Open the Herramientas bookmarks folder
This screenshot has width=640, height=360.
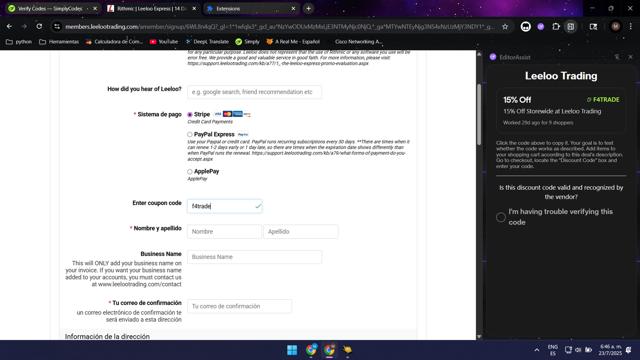59,42
